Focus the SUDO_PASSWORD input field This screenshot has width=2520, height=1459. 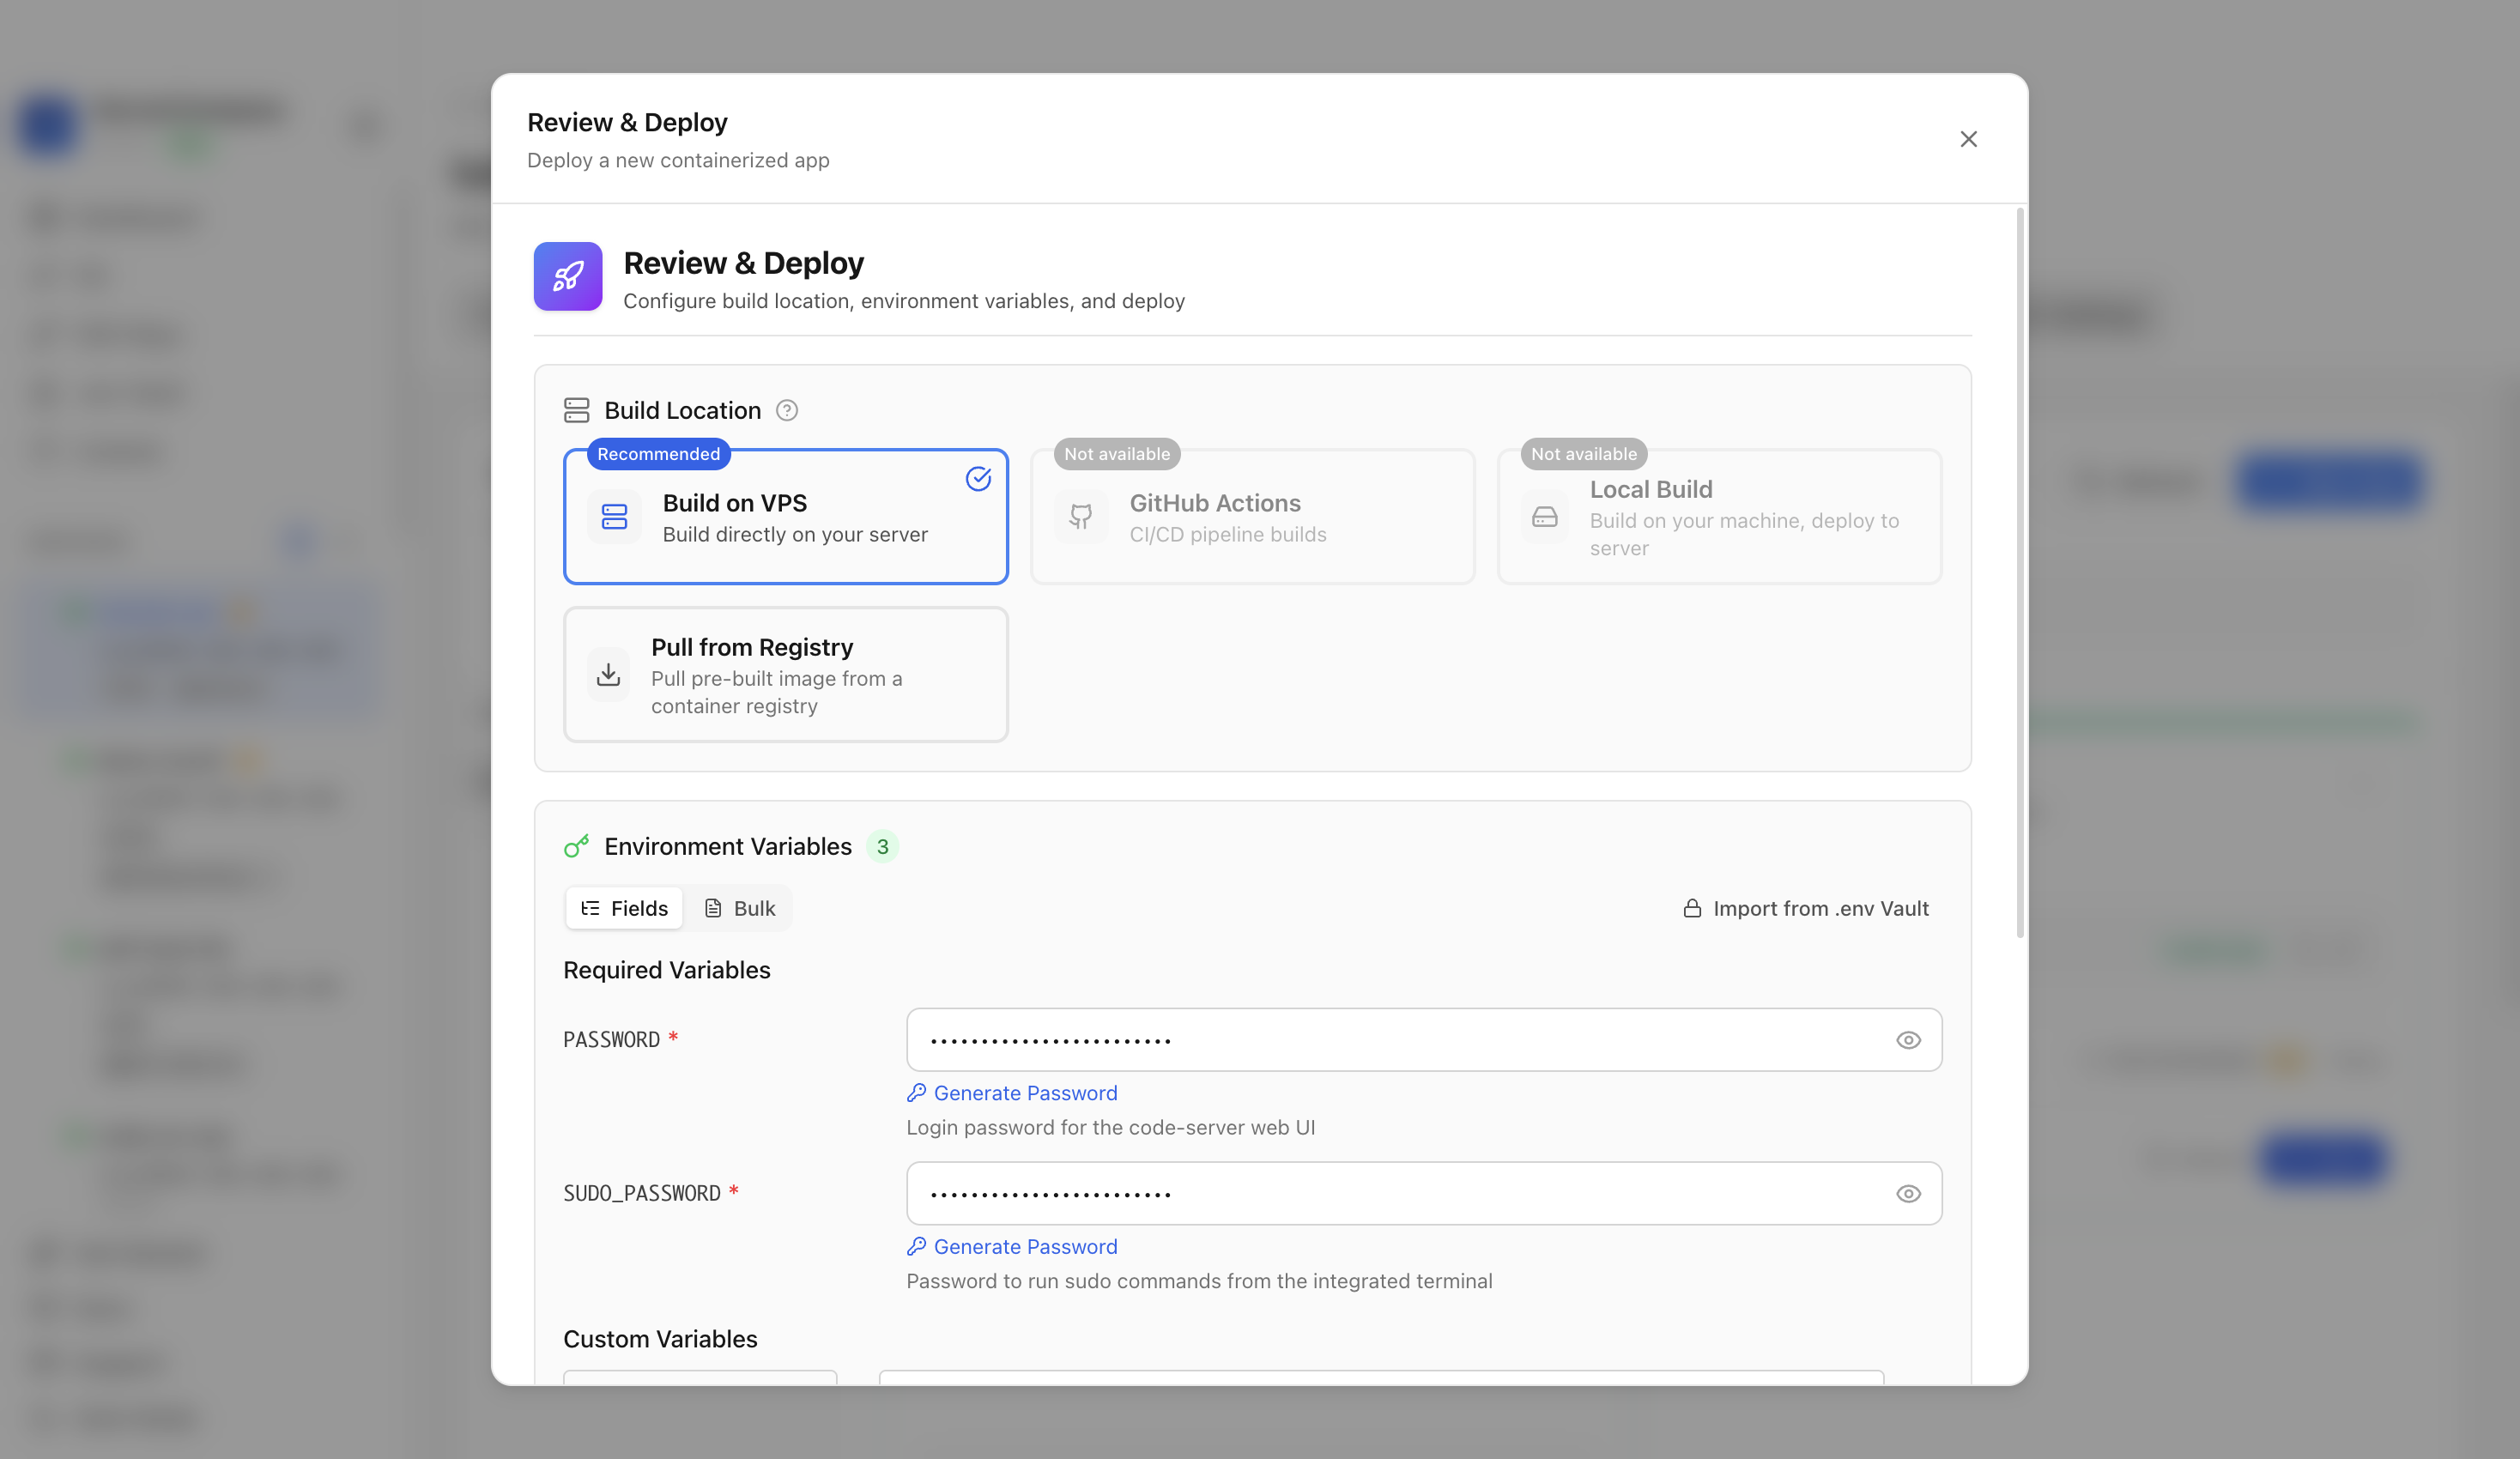click(x=1423, y=1193)
